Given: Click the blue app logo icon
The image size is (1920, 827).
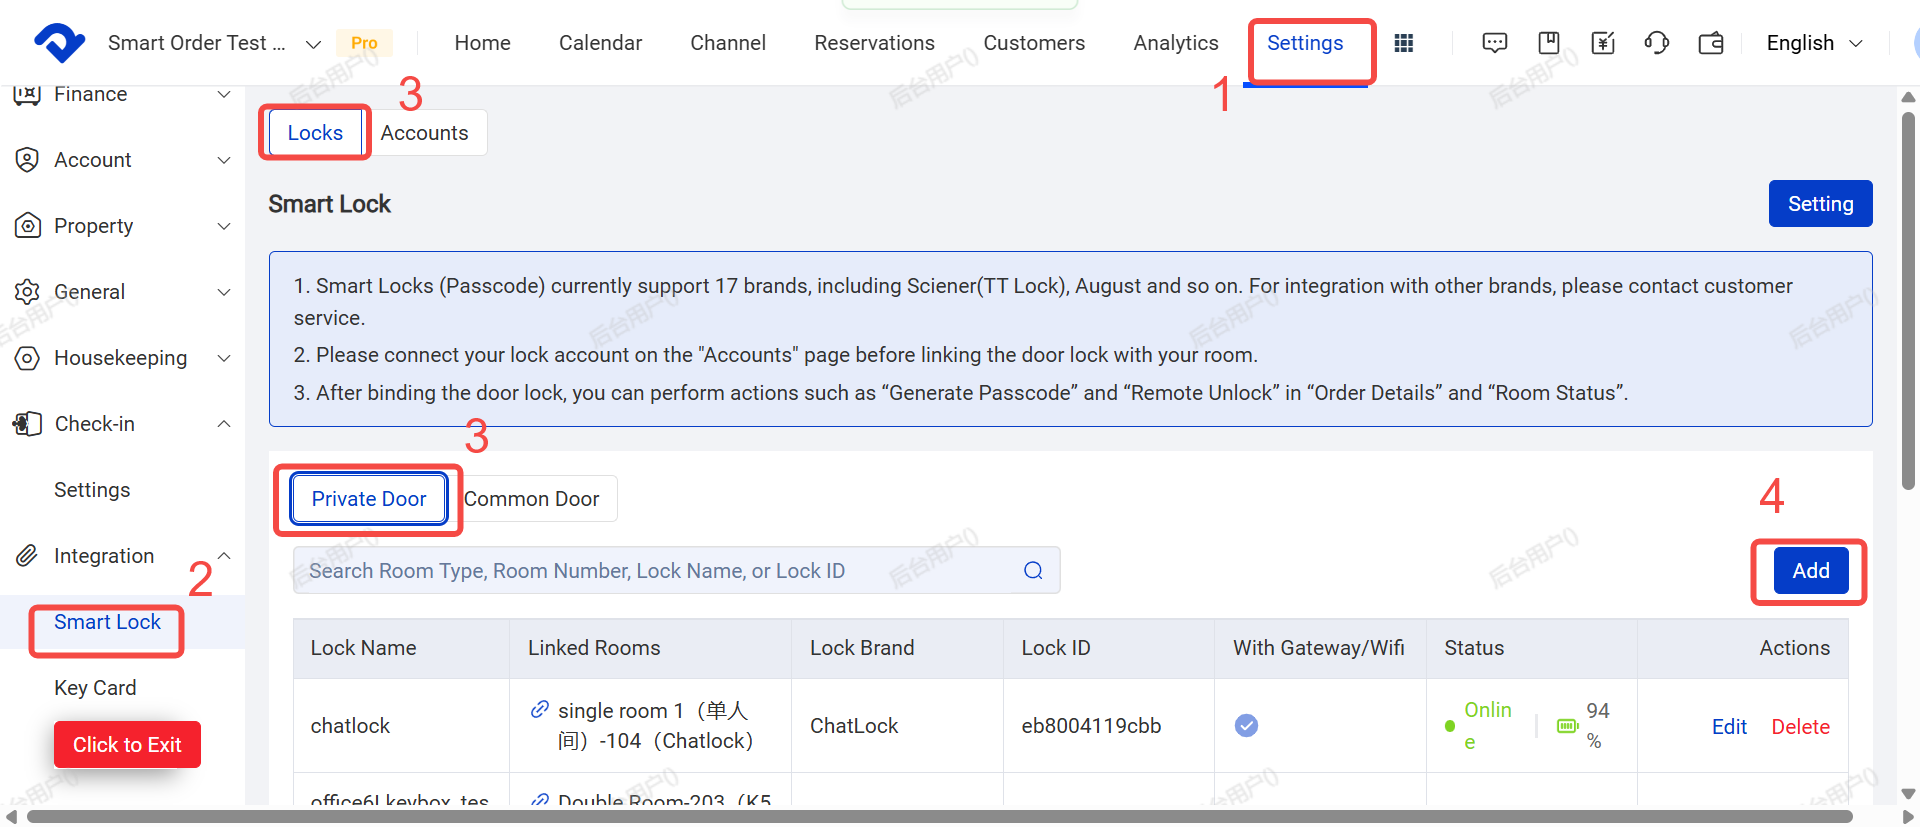Looking at the screenshot, I should point(60,43).
